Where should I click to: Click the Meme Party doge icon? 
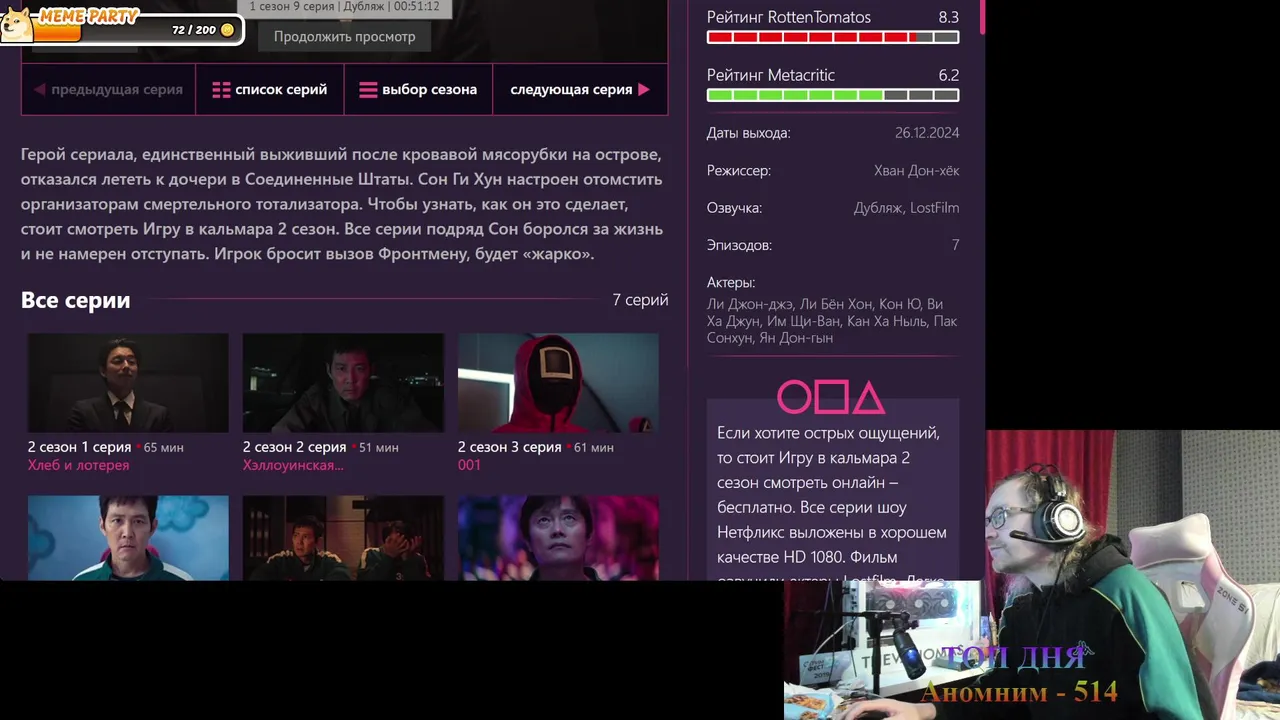click(17, 26)
